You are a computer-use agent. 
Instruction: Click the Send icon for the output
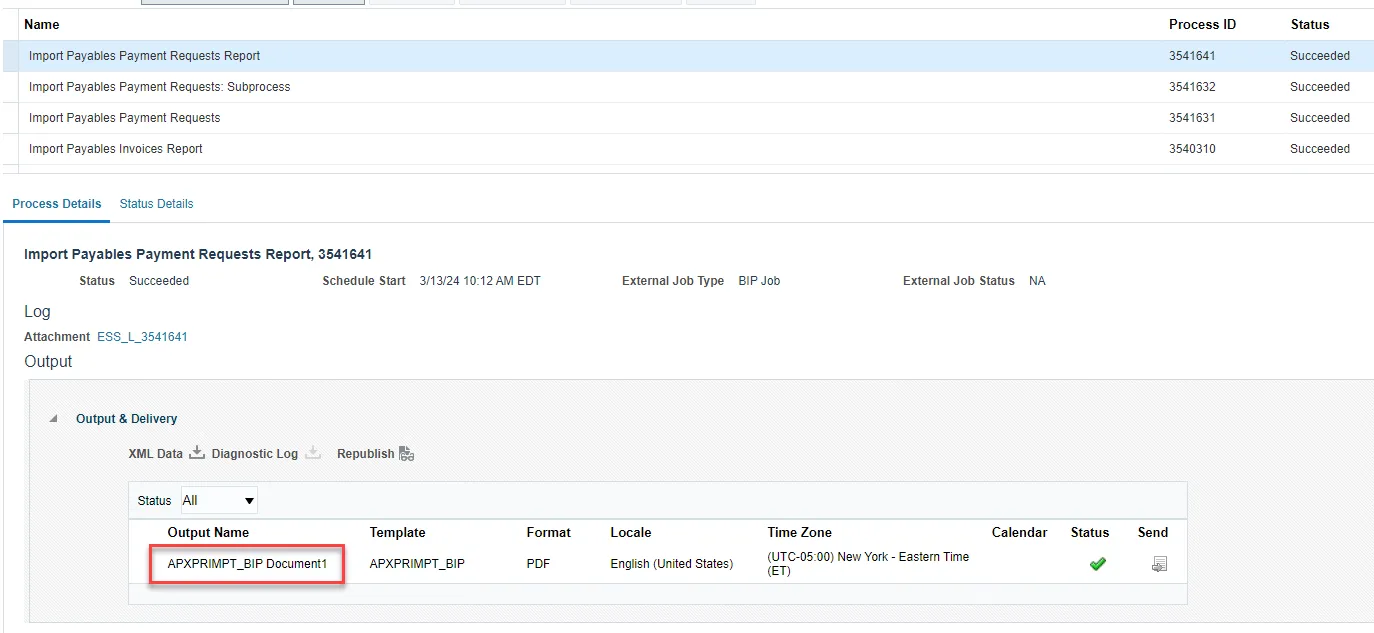(1159, 564)
